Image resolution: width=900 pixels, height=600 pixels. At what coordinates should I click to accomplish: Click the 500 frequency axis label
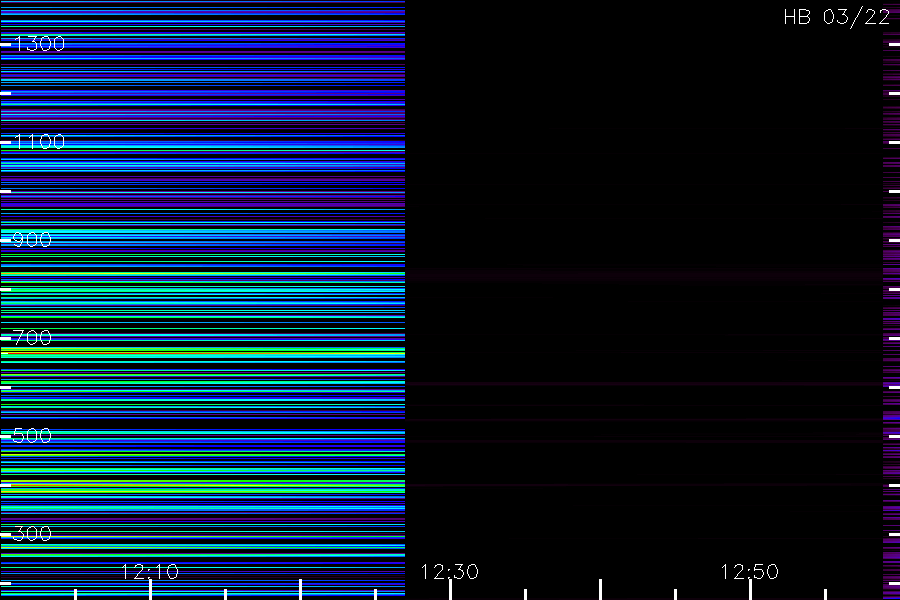tap(32, 436)
